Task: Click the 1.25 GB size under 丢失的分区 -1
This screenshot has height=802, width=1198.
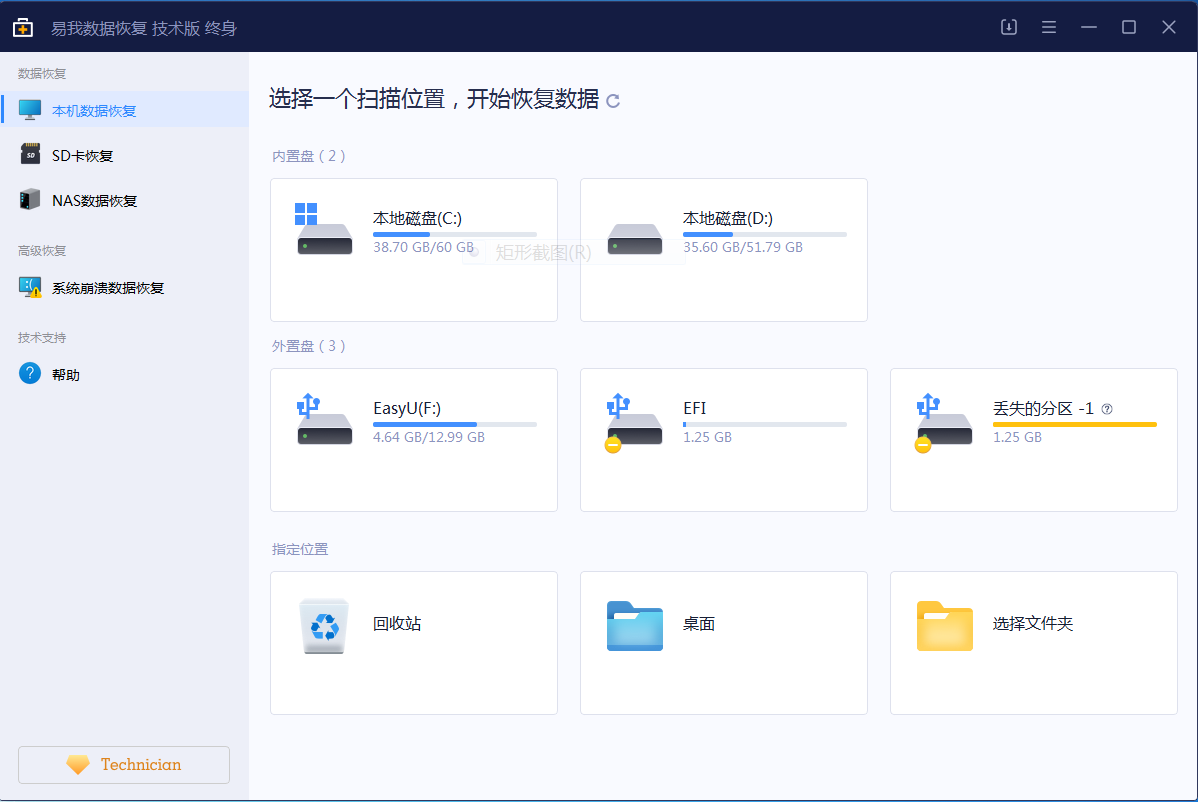Action: (1017, 437)
